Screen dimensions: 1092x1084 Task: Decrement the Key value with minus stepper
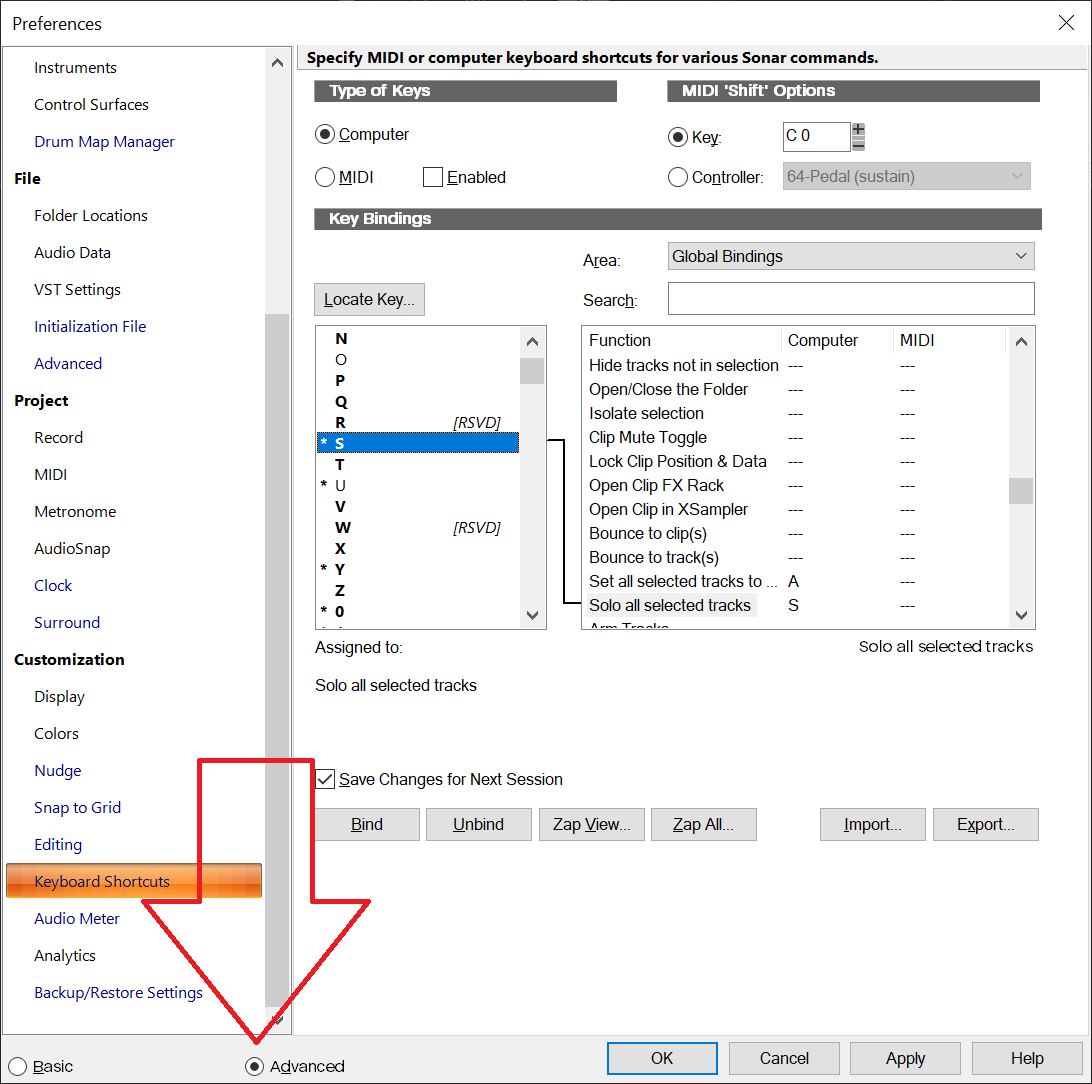pos(858,144)
